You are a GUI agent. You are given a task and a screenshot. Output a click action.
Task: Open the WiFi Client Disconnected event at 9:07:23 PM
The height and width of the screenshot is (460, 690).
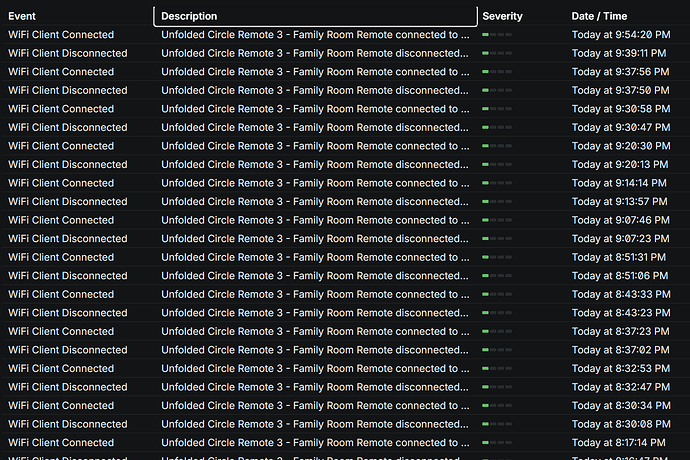click(x=68, y=238)
